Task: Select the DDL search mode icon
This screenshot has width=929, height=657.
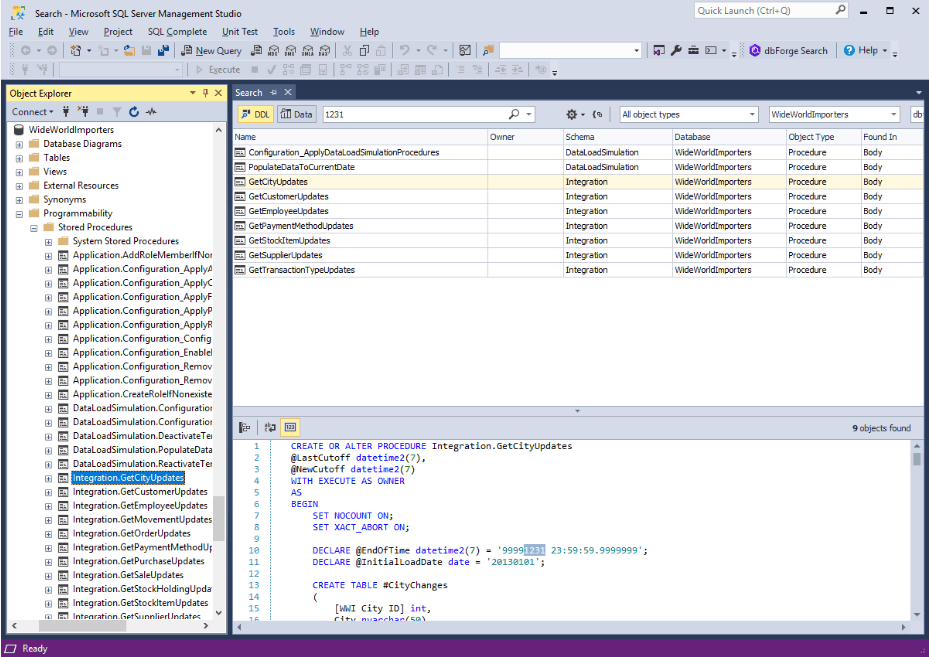Action: tap(254, 114)
